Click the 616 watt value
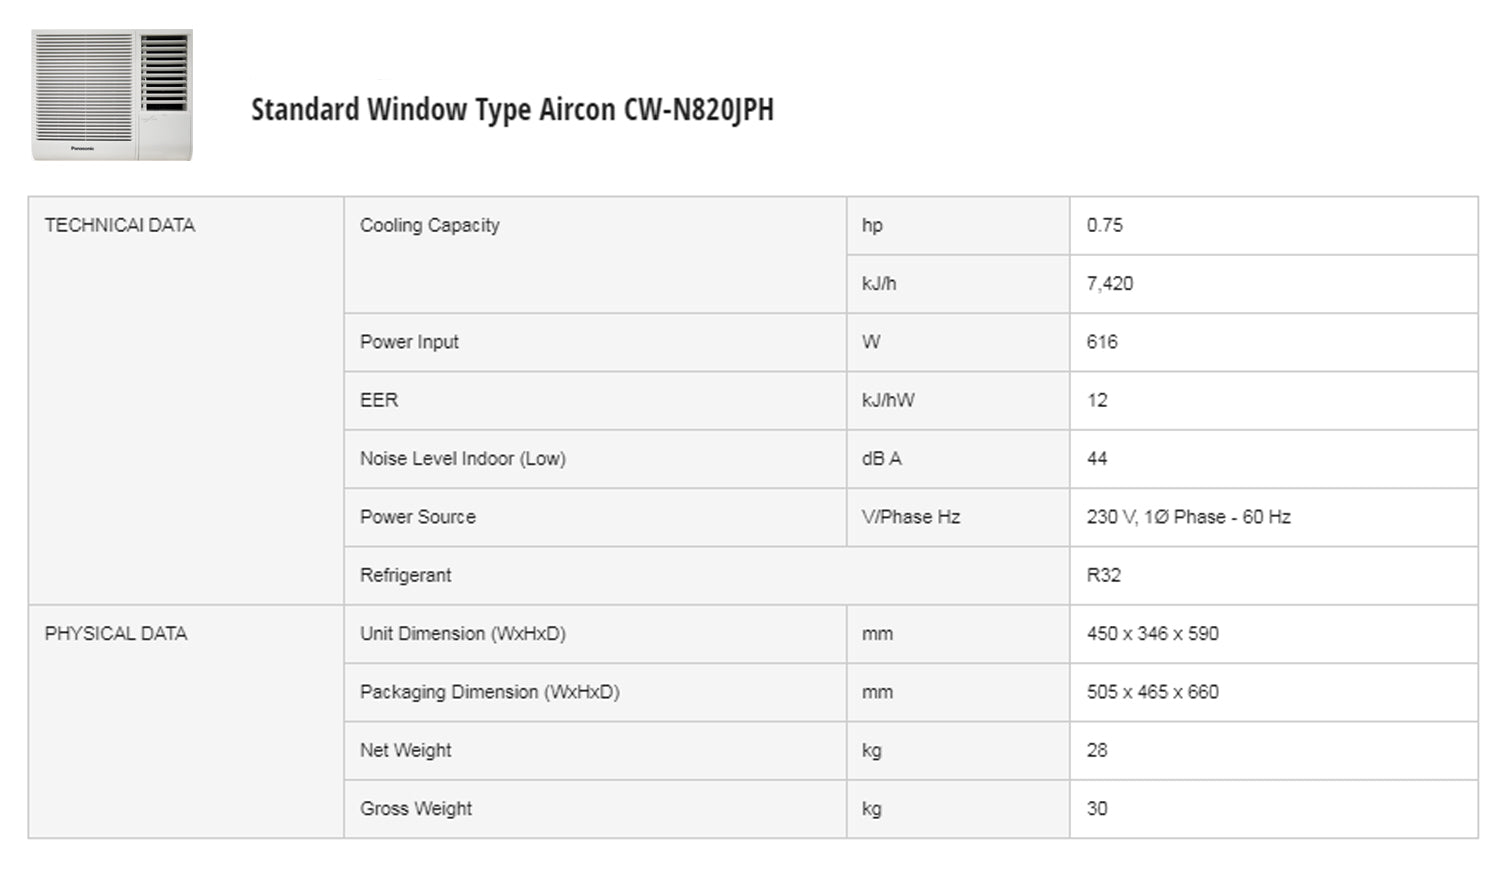Viewport: 1500px width, 885px height. point(1101,342)
